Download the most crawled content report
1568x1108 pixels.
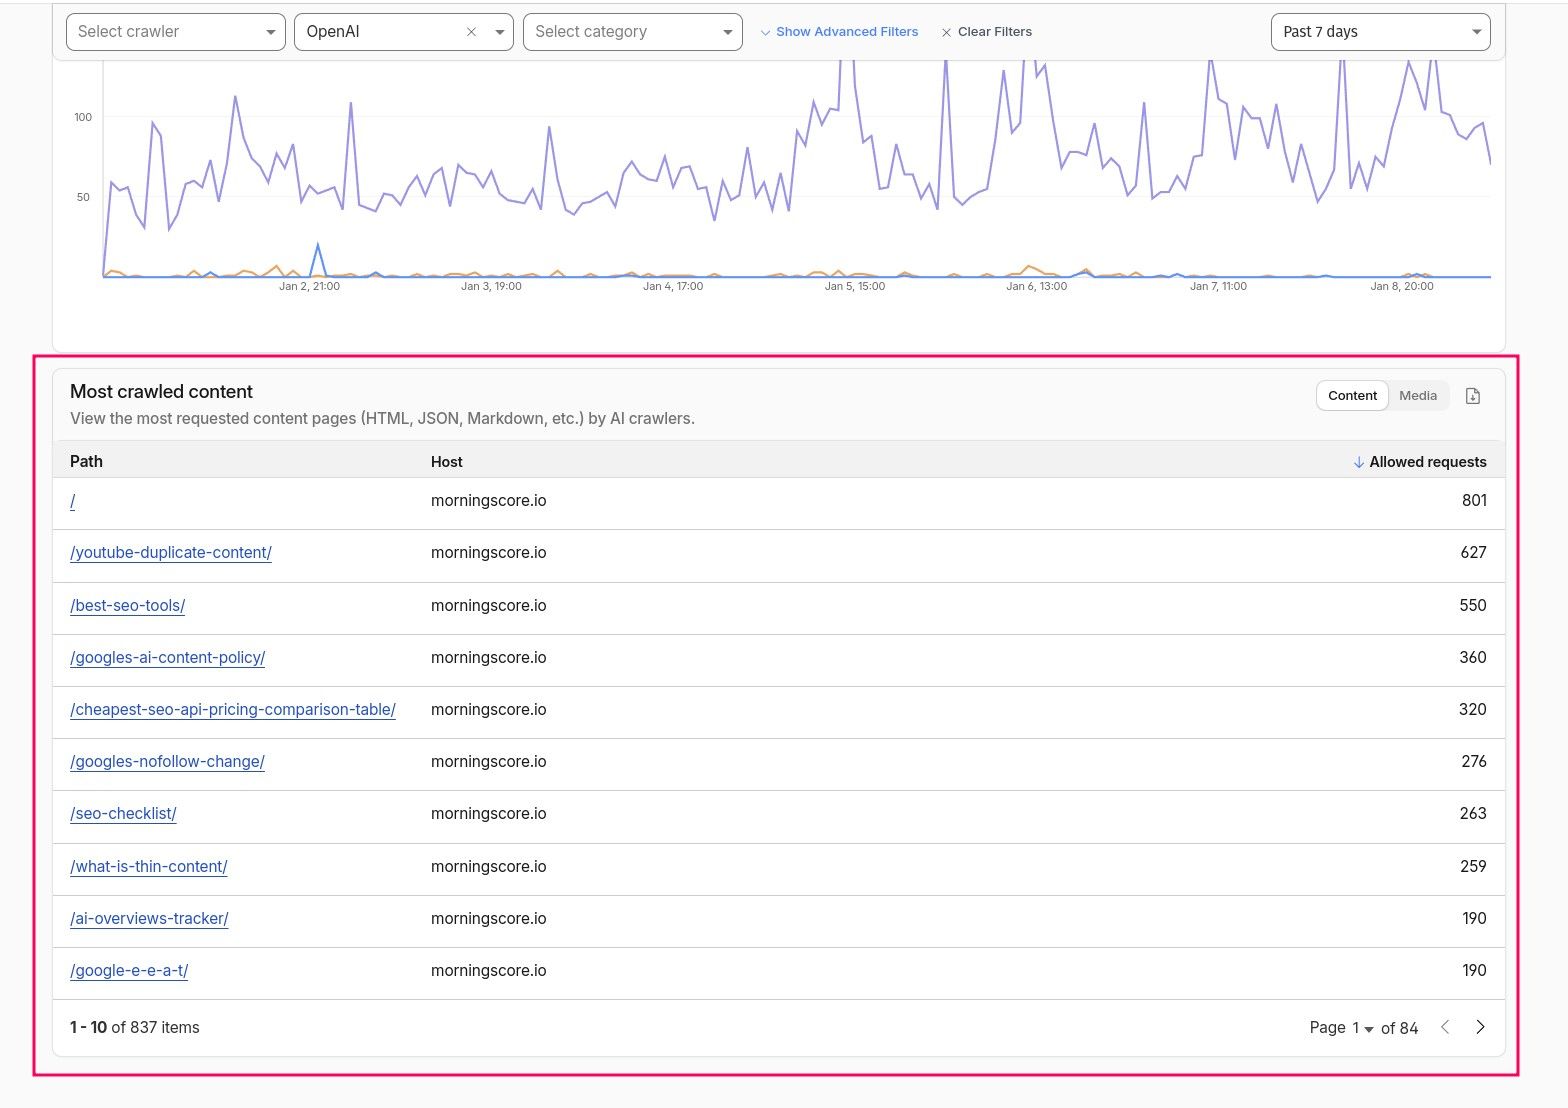[1472, 396]
